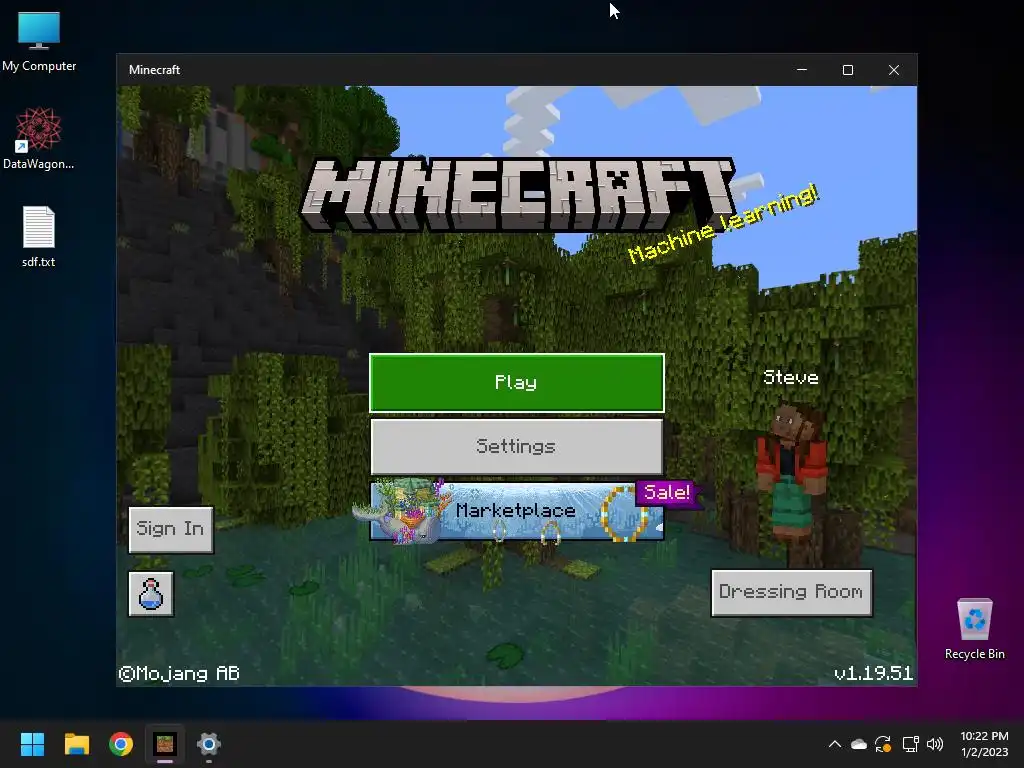
Task: Click the Sale! tag on Marketplace
Action: click(x=667, y=493)
